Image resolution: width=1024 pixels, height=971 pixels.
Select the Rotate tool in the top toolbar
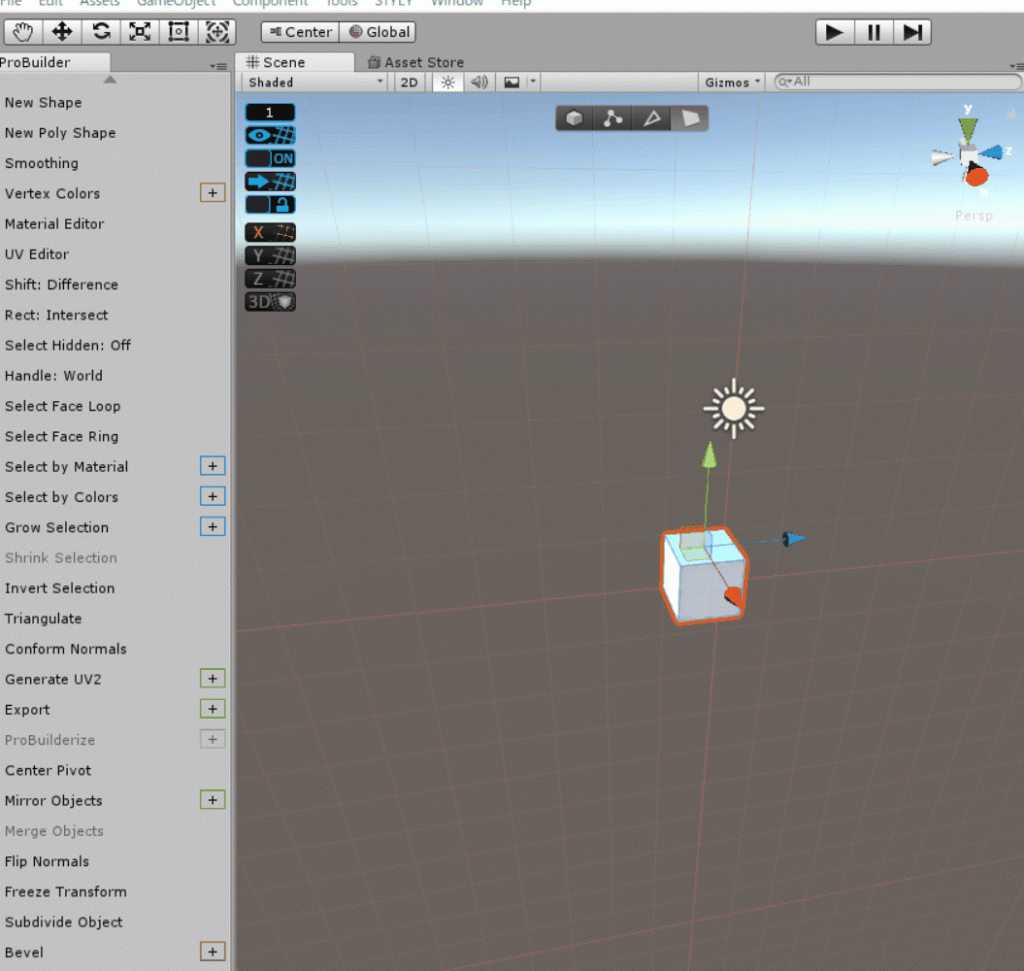tap(100, 32)
